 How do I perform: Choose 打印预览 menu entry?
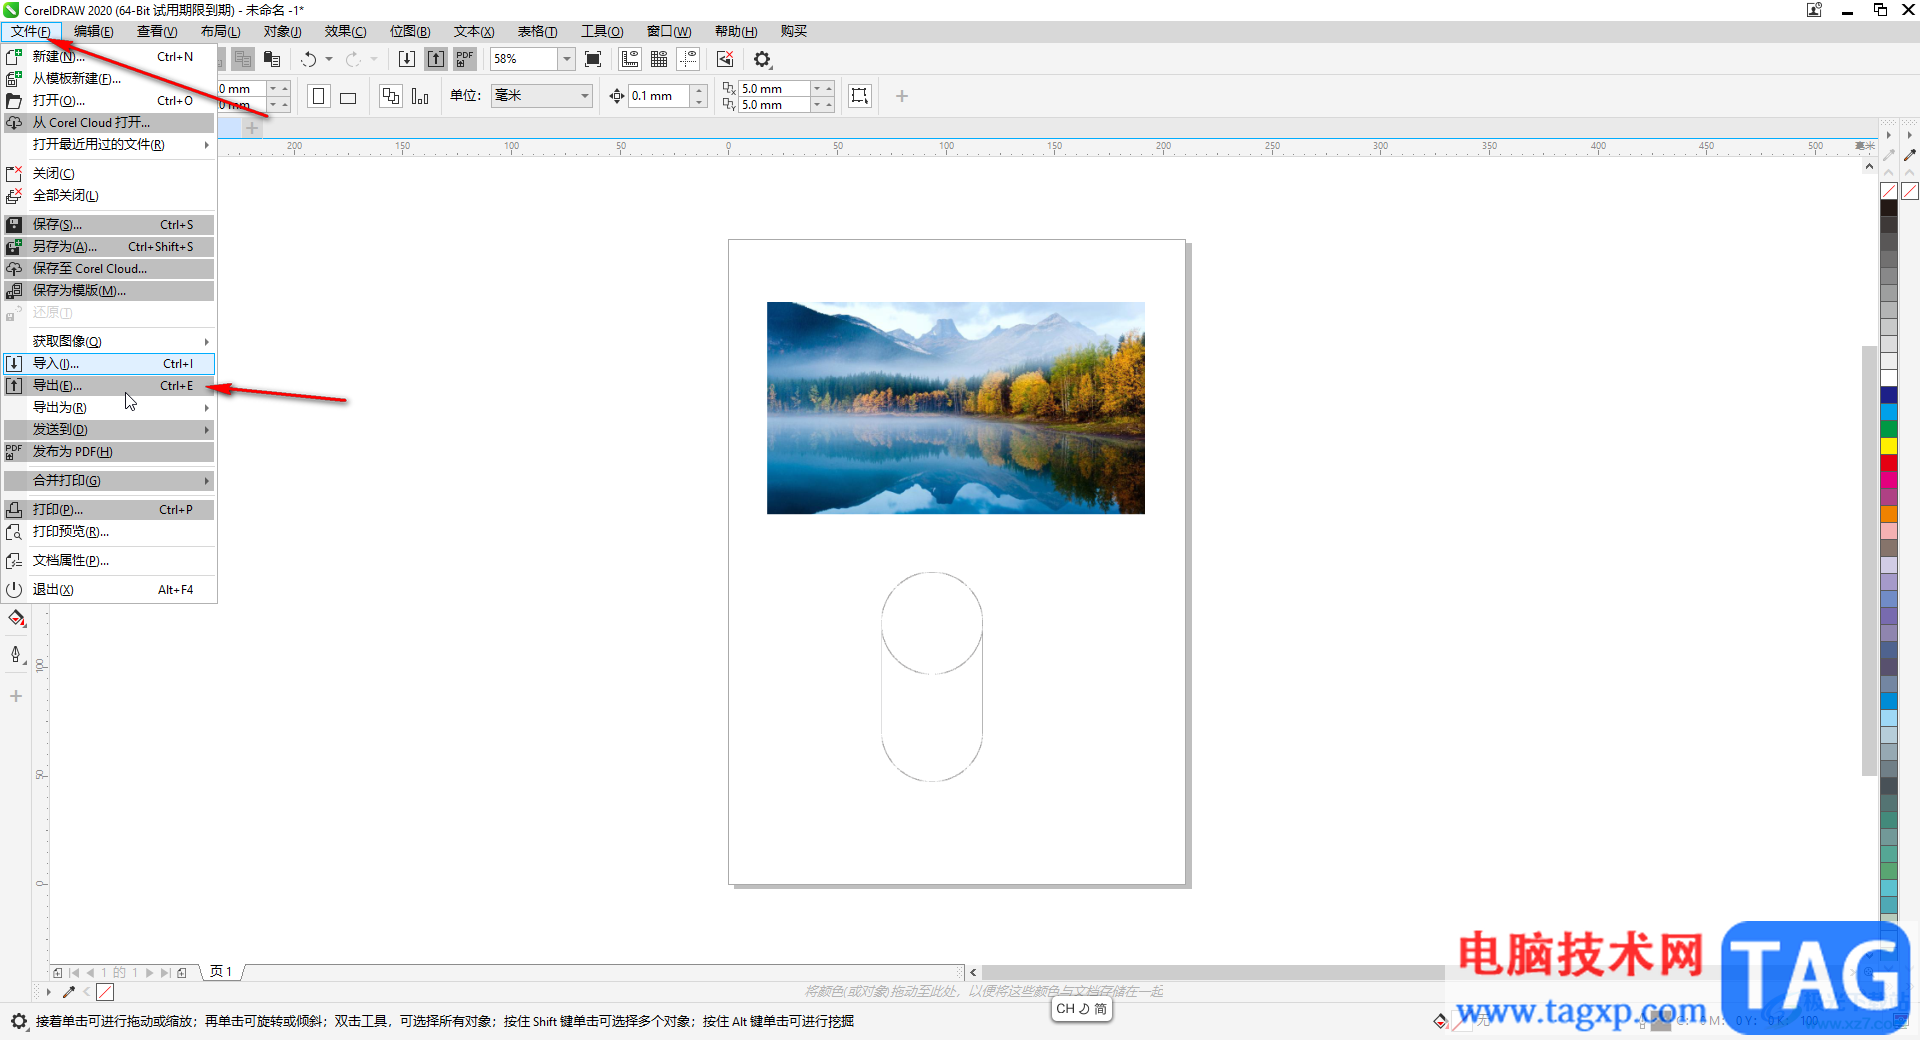tap(109, 532)
